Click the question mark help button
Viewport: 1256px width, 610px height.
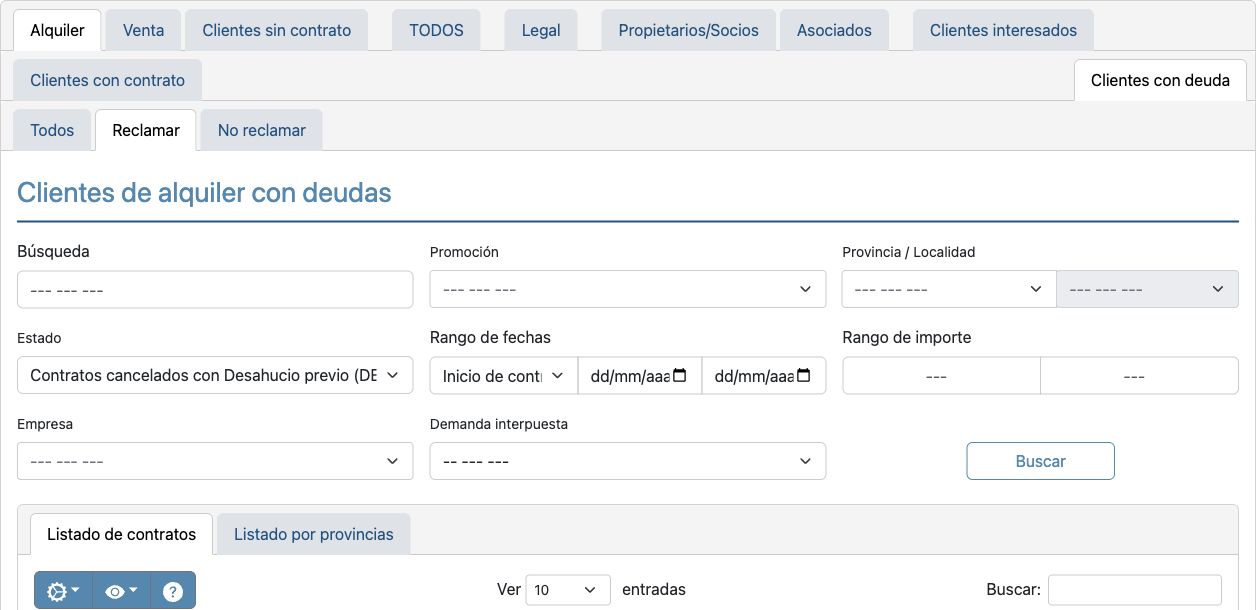(173, 591)
